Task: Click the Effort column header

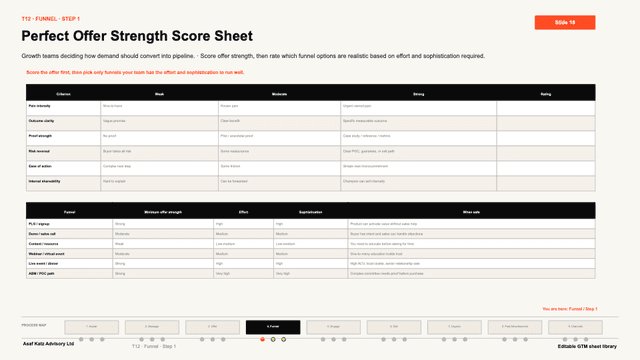Action: tap(243, 212)
